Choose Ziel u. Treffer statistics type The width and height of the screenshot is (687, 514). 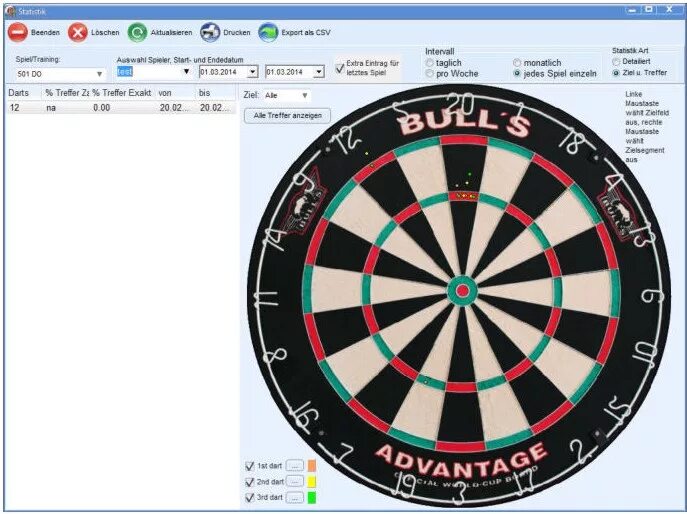pos(616,73)
